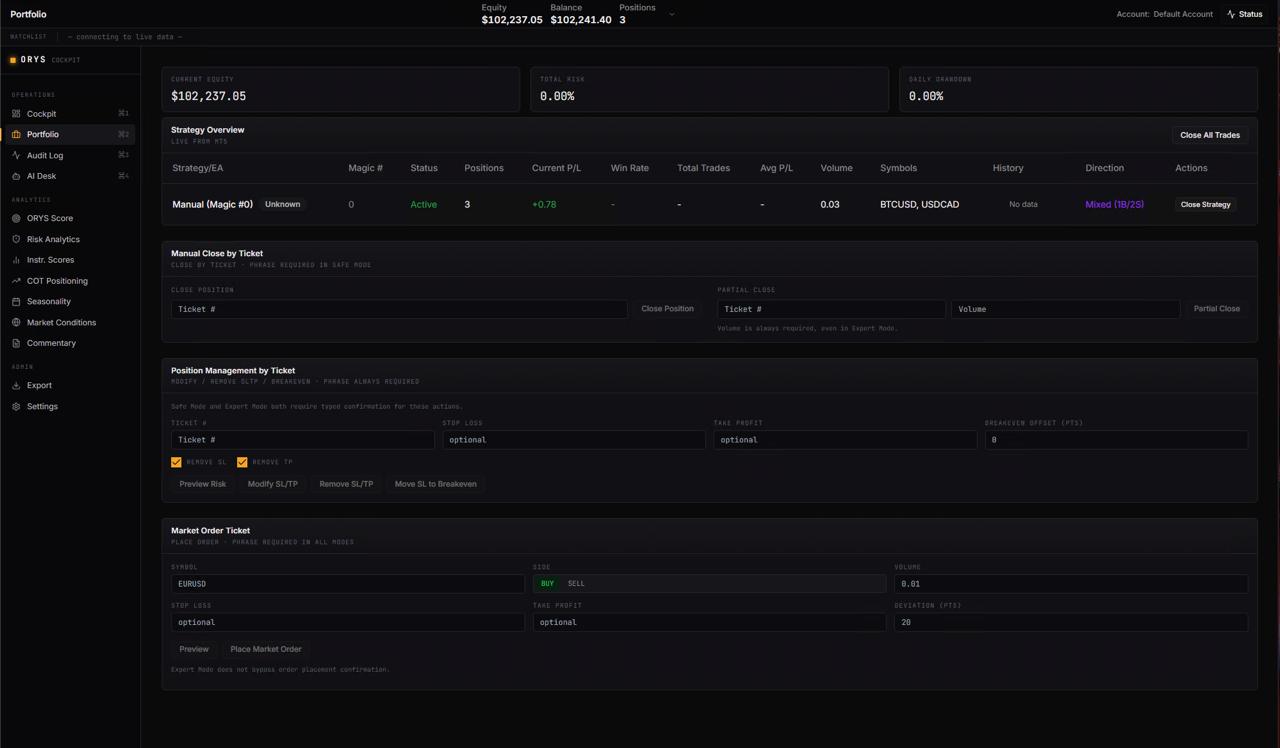Viewport: 1280px width, 748px height.
Task: Click the ORYS Score target icon
Action: [x=16, y=218]
